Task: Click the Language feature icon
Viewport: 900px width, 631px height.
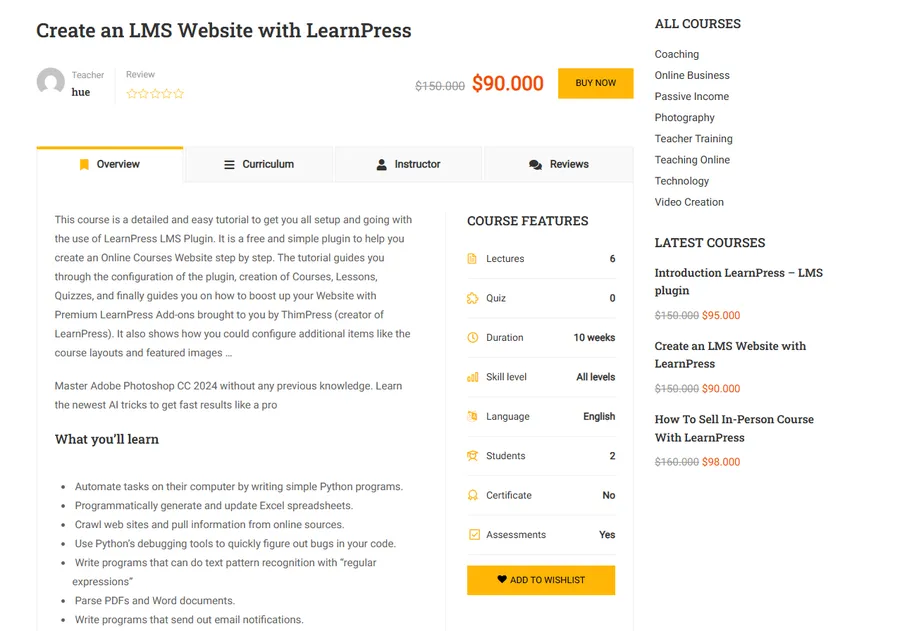Action: pos(472,417)
